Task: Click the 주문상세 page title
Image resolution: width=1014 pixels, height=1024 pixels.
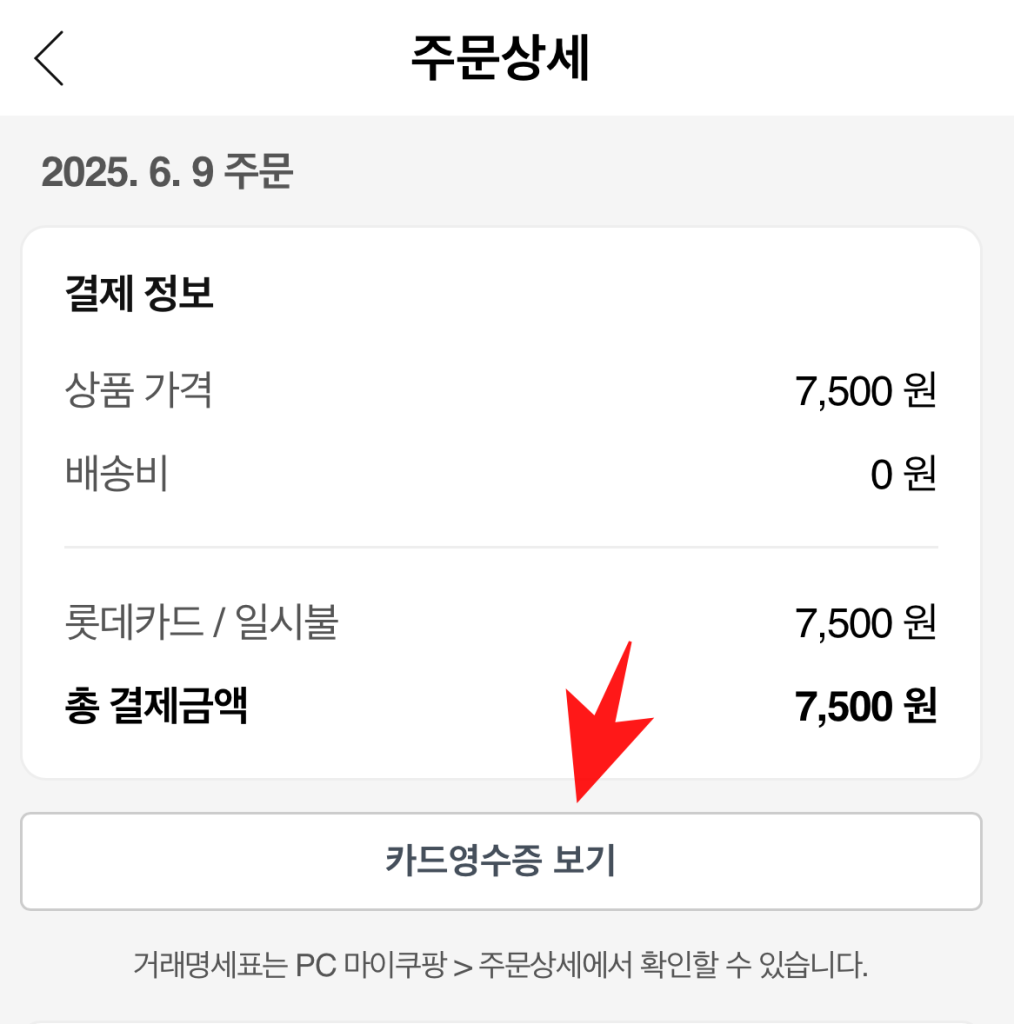Action: click(501, 60)
